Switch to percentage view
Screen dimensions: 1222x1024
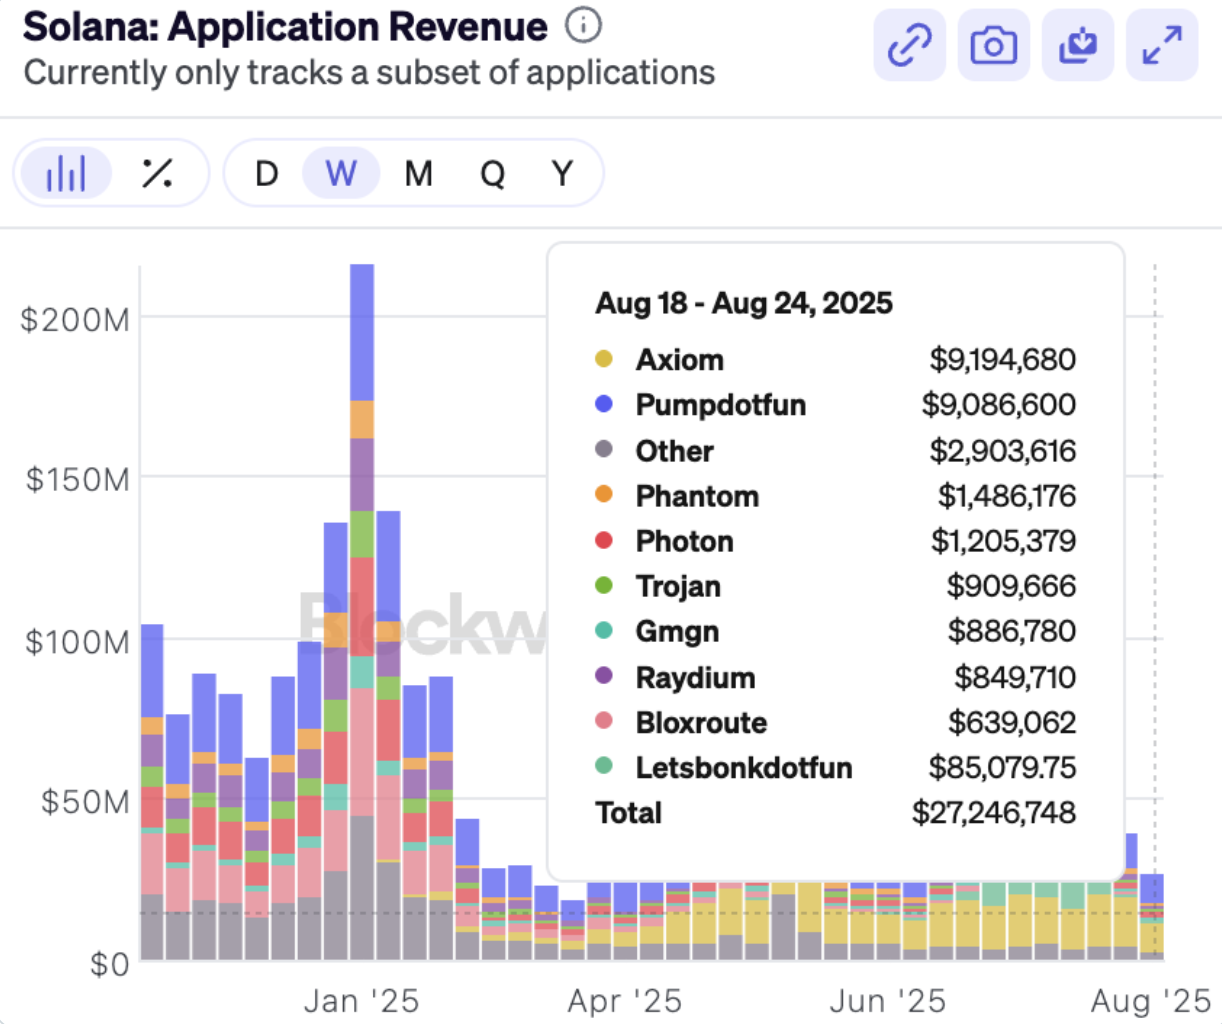[x=157, y=173]
